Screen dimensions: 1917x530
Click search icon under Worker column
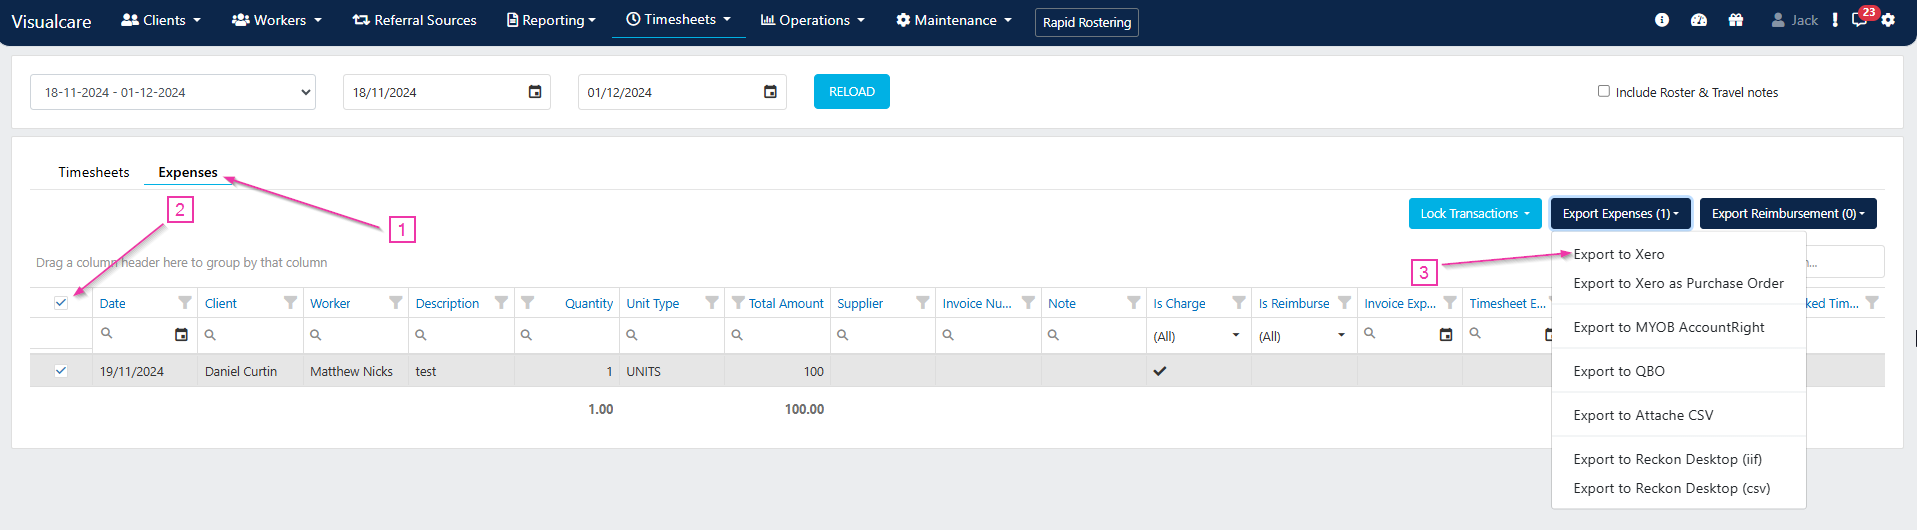[316, 334]
